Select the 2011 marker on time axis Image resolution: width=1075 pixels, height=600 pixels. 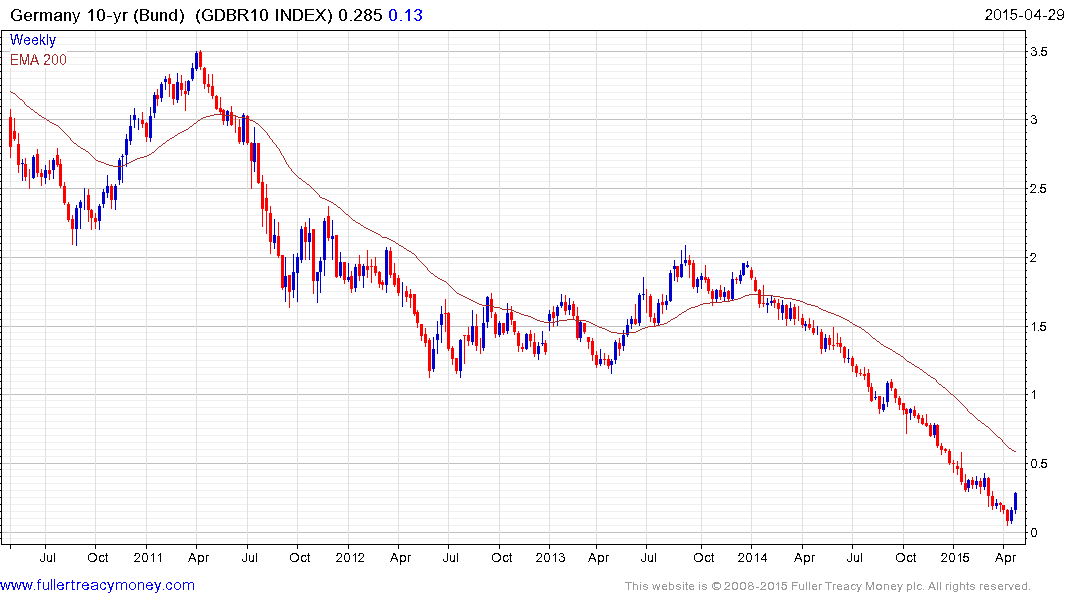147,556
